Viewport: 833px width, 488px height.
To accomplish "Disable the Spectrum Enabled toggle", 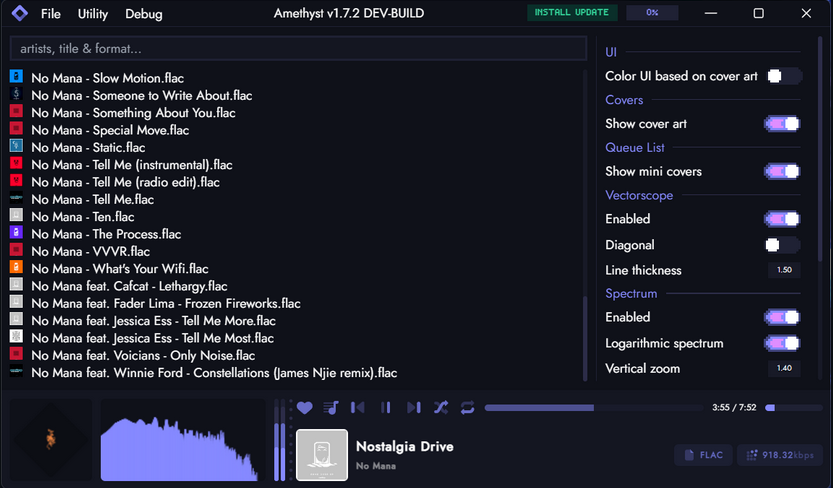I will (783, 317).
